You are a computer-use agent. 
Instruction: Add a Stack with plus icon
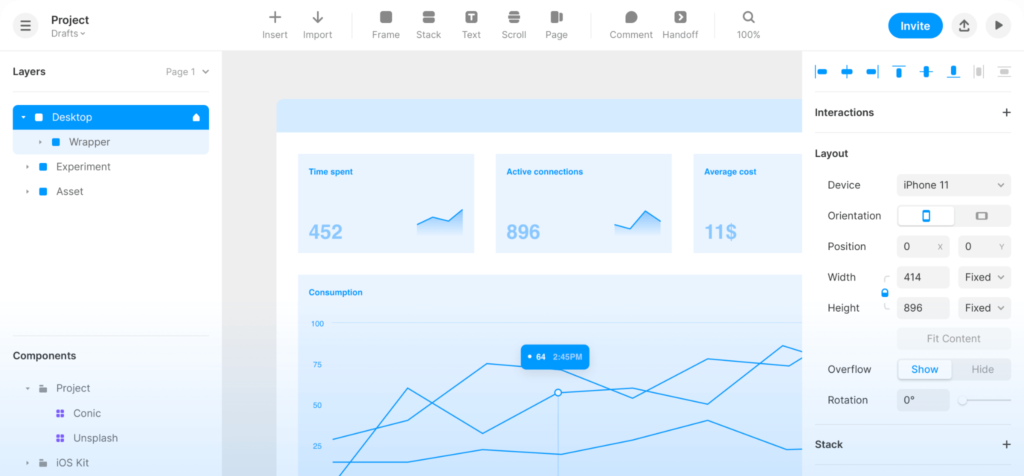1006,444
